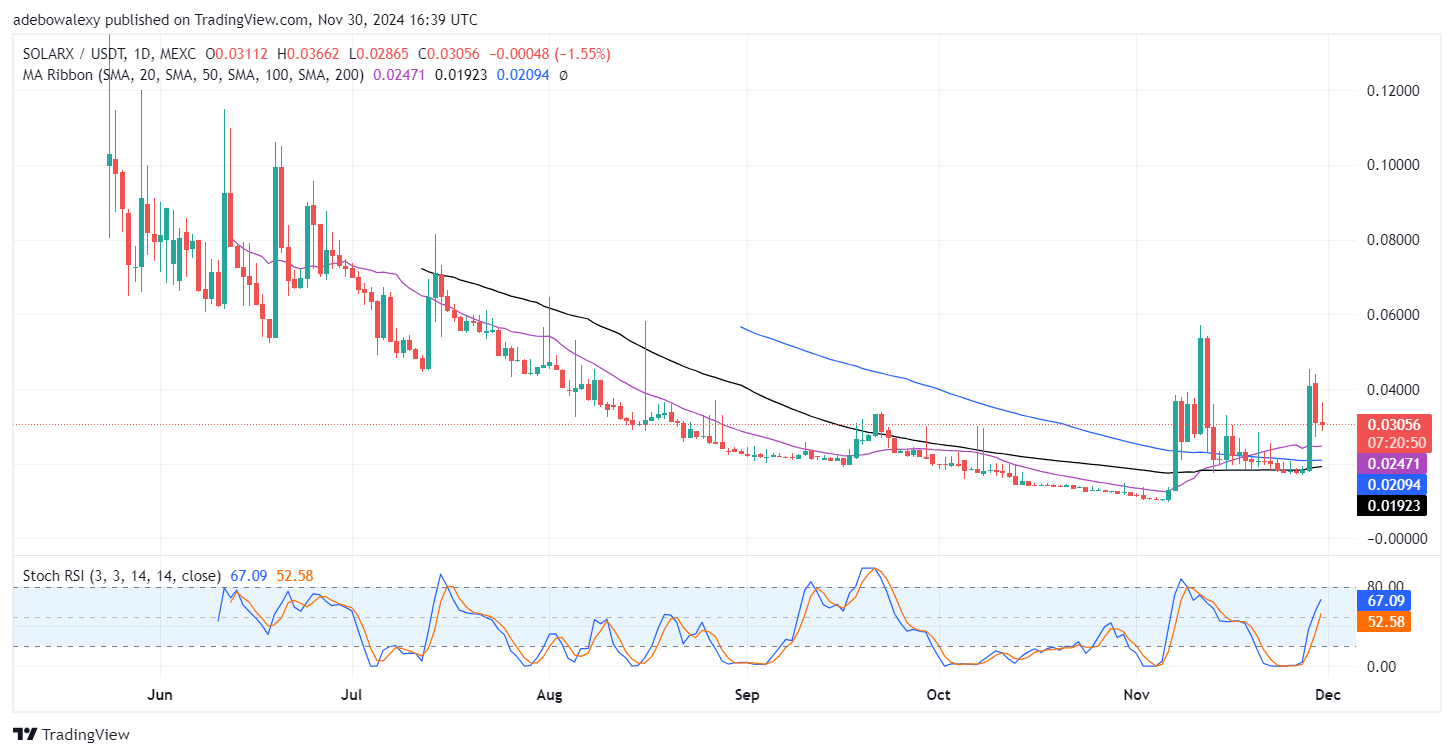
Task: Click the publisher text adebowalexy at top
Action: click(x=56, y=20)
